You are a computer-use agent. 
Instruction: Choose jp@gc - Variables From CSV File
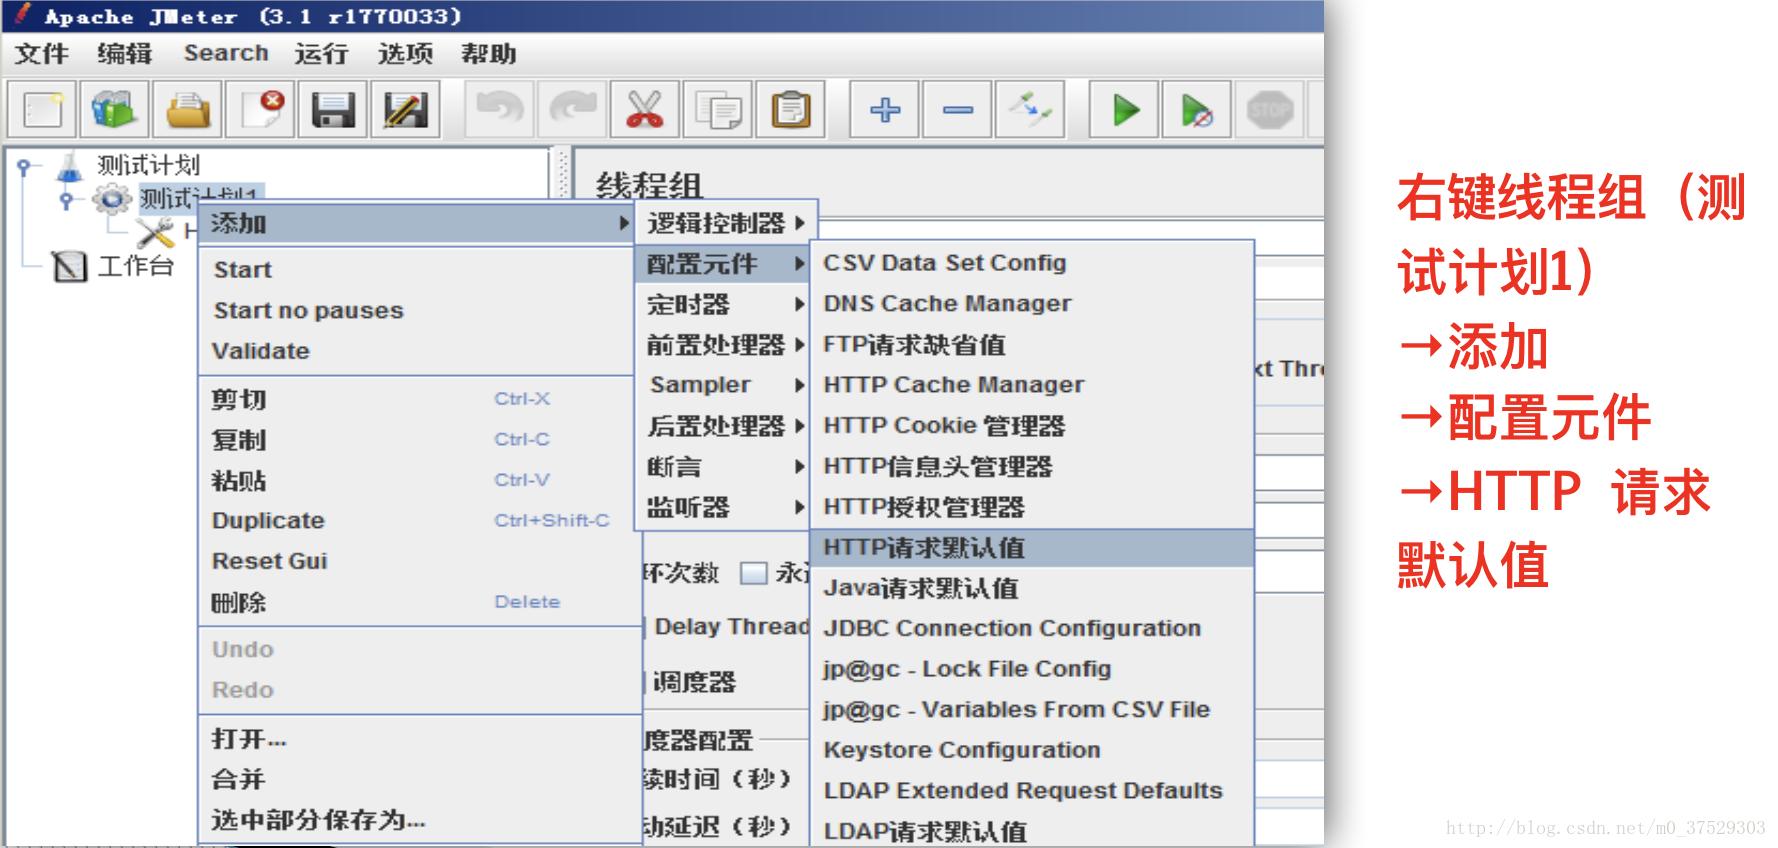(x=1032, y=710)
